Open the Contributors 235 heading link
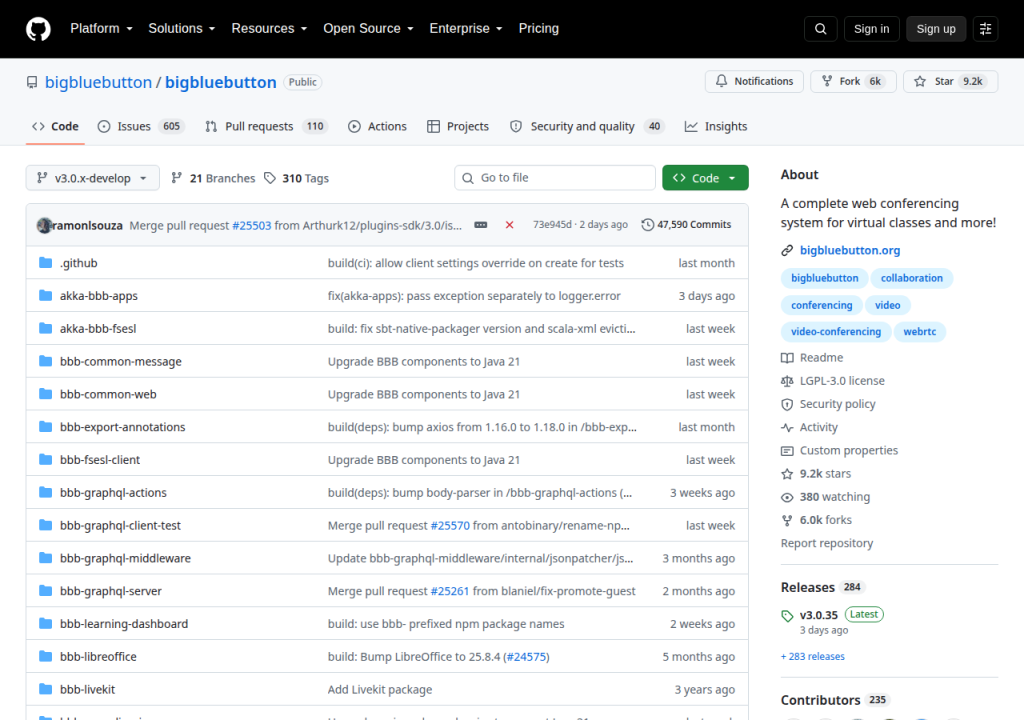This screenshot has height=720, width=1024. 833,700
